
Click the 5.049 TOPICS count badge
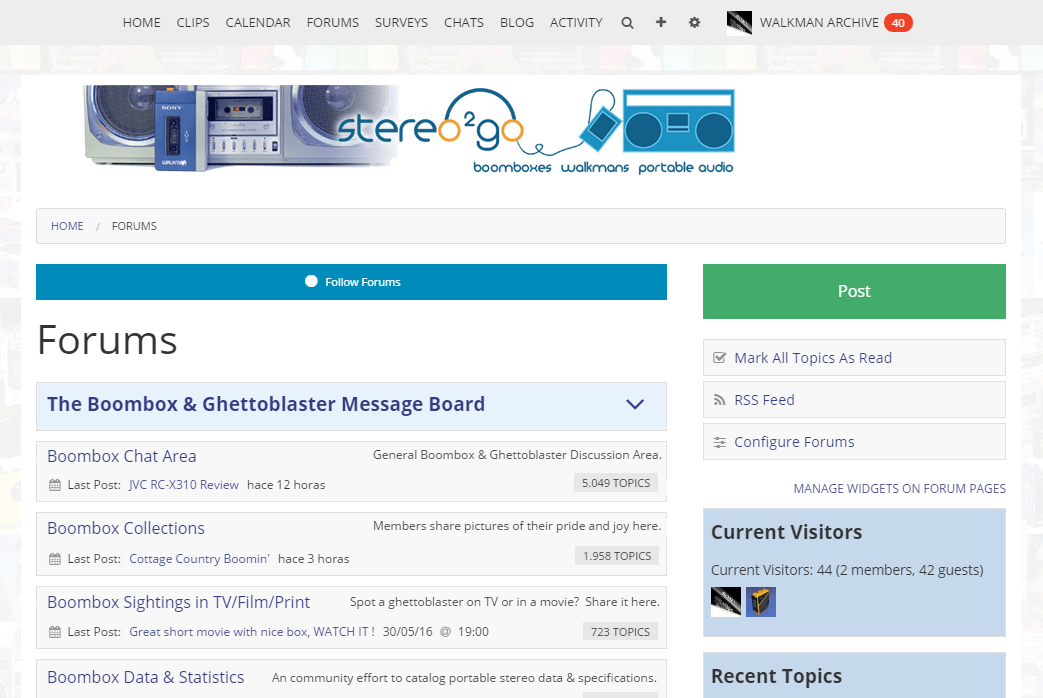[x=616, y=483]
